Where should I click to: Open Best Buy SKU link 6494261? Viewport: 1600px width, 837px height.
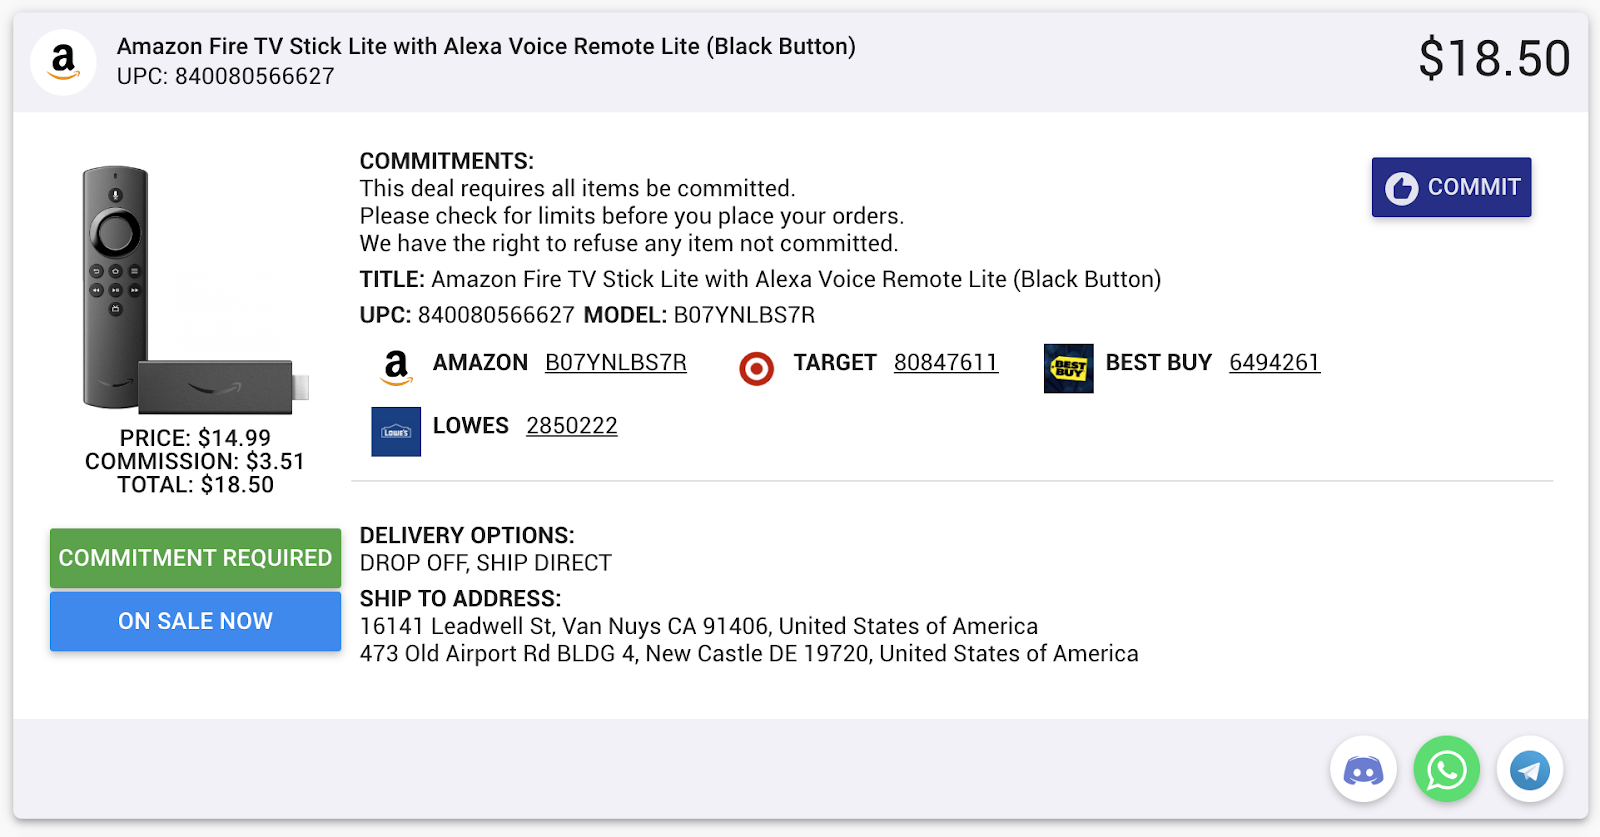pyautogui.click(x=1275, y=363)
